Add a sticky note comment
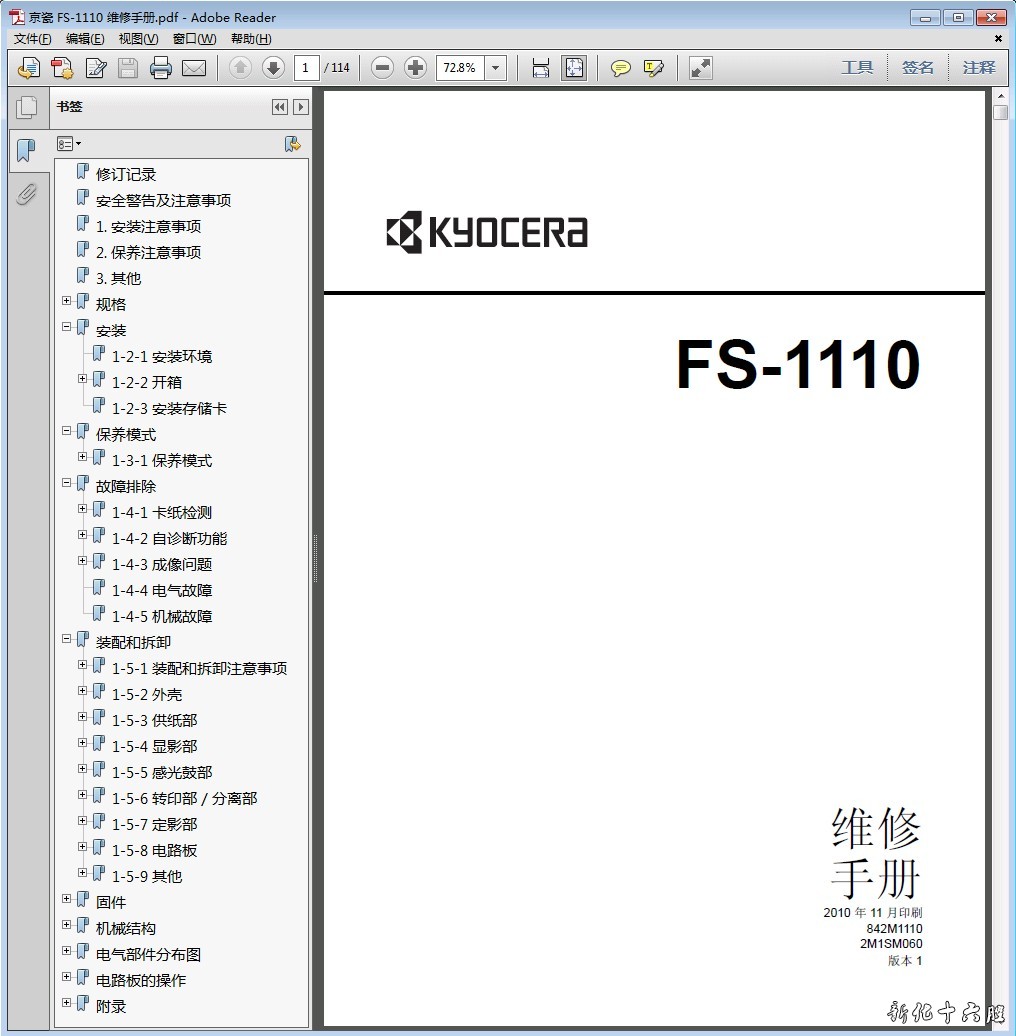 pos(621,68)
